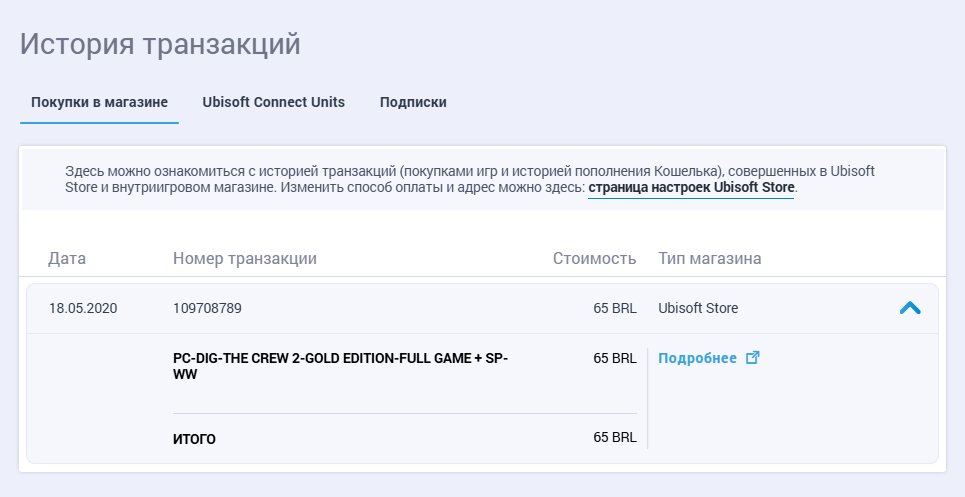Click the История транзакций page heading
965x497 pixels.
160,44
